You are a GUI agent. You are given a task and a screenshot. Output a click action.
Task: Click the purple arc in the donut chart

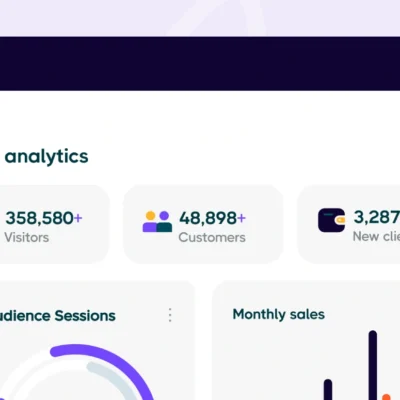click(110, 358)
